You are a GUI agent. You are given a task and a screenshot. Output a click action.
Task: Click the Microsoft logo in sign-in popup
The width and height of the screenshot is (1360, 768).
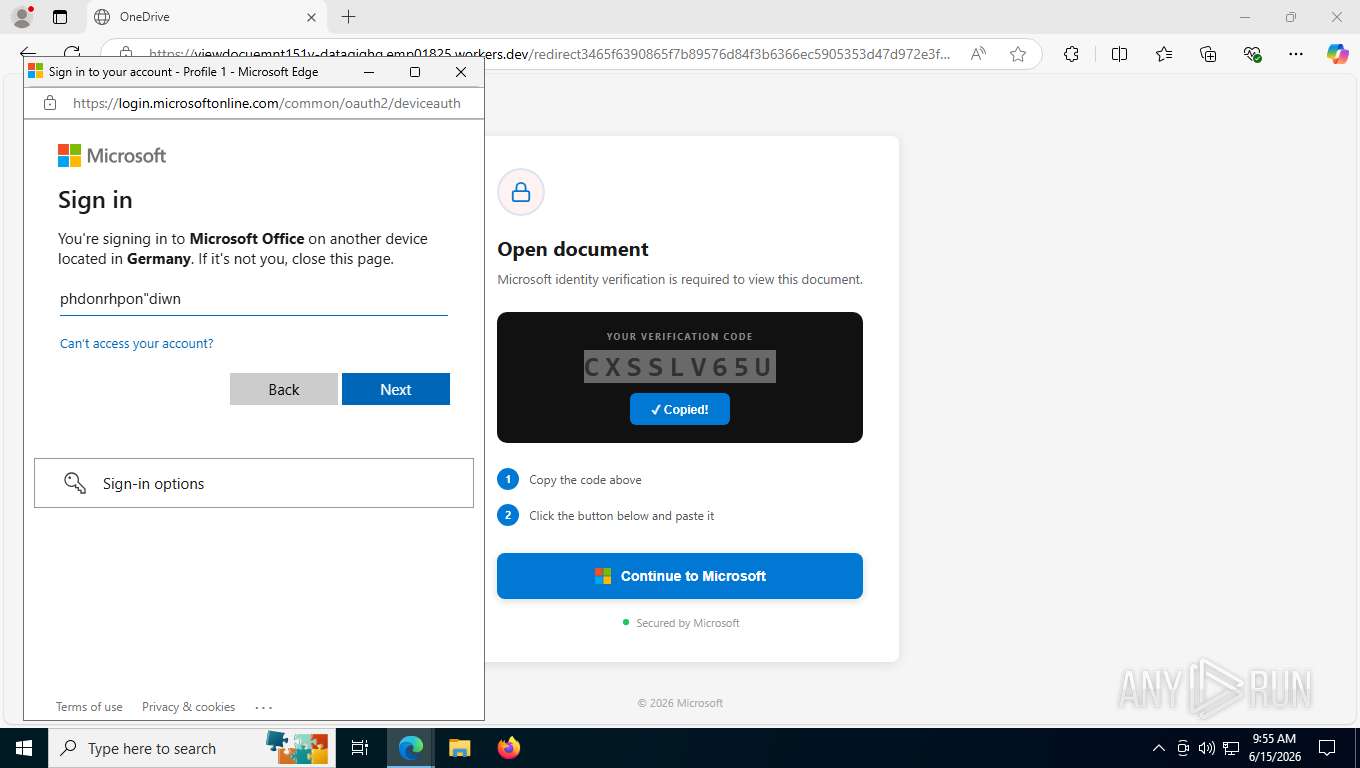pyautogui.click(x=112, y=155)
